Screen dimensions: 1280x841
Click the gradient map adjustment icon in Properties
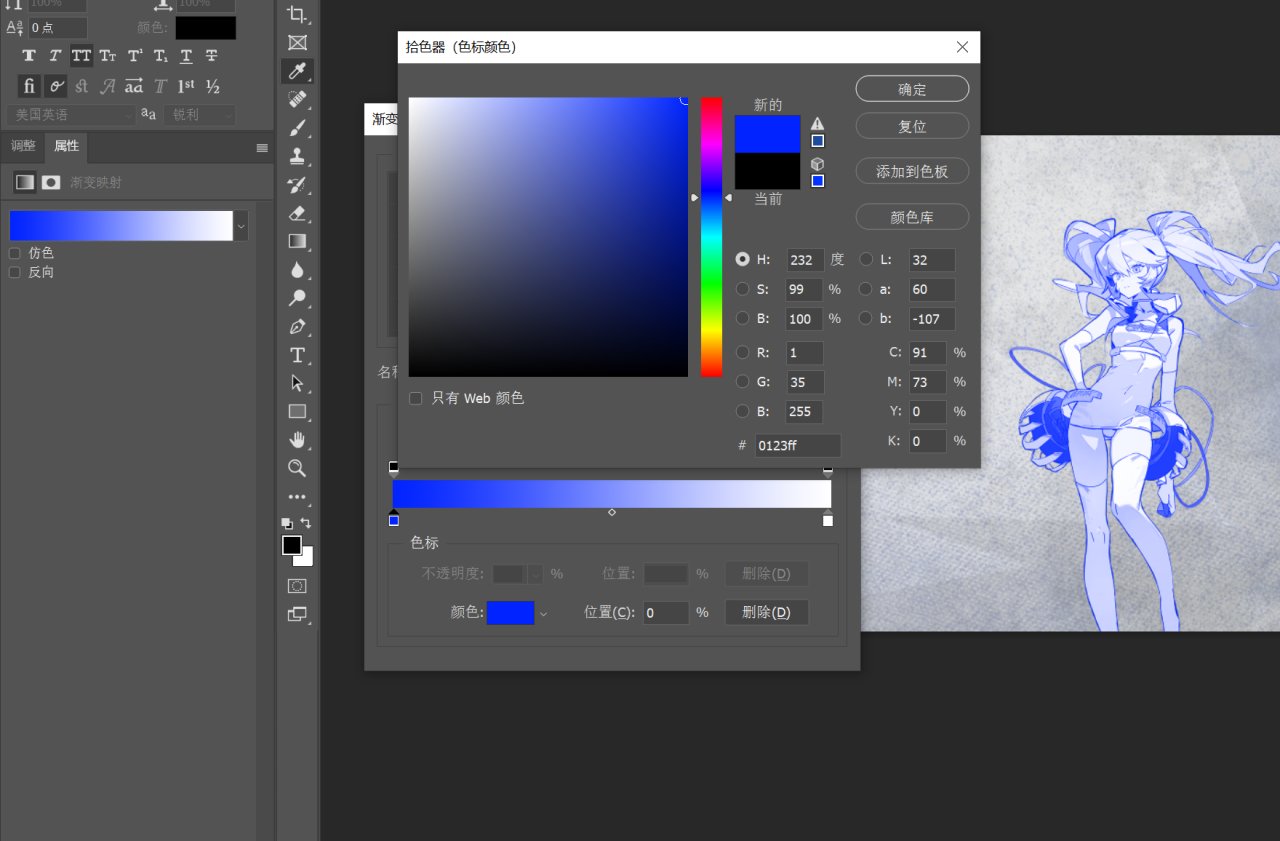pyautogui.click(x=24, y=182)
